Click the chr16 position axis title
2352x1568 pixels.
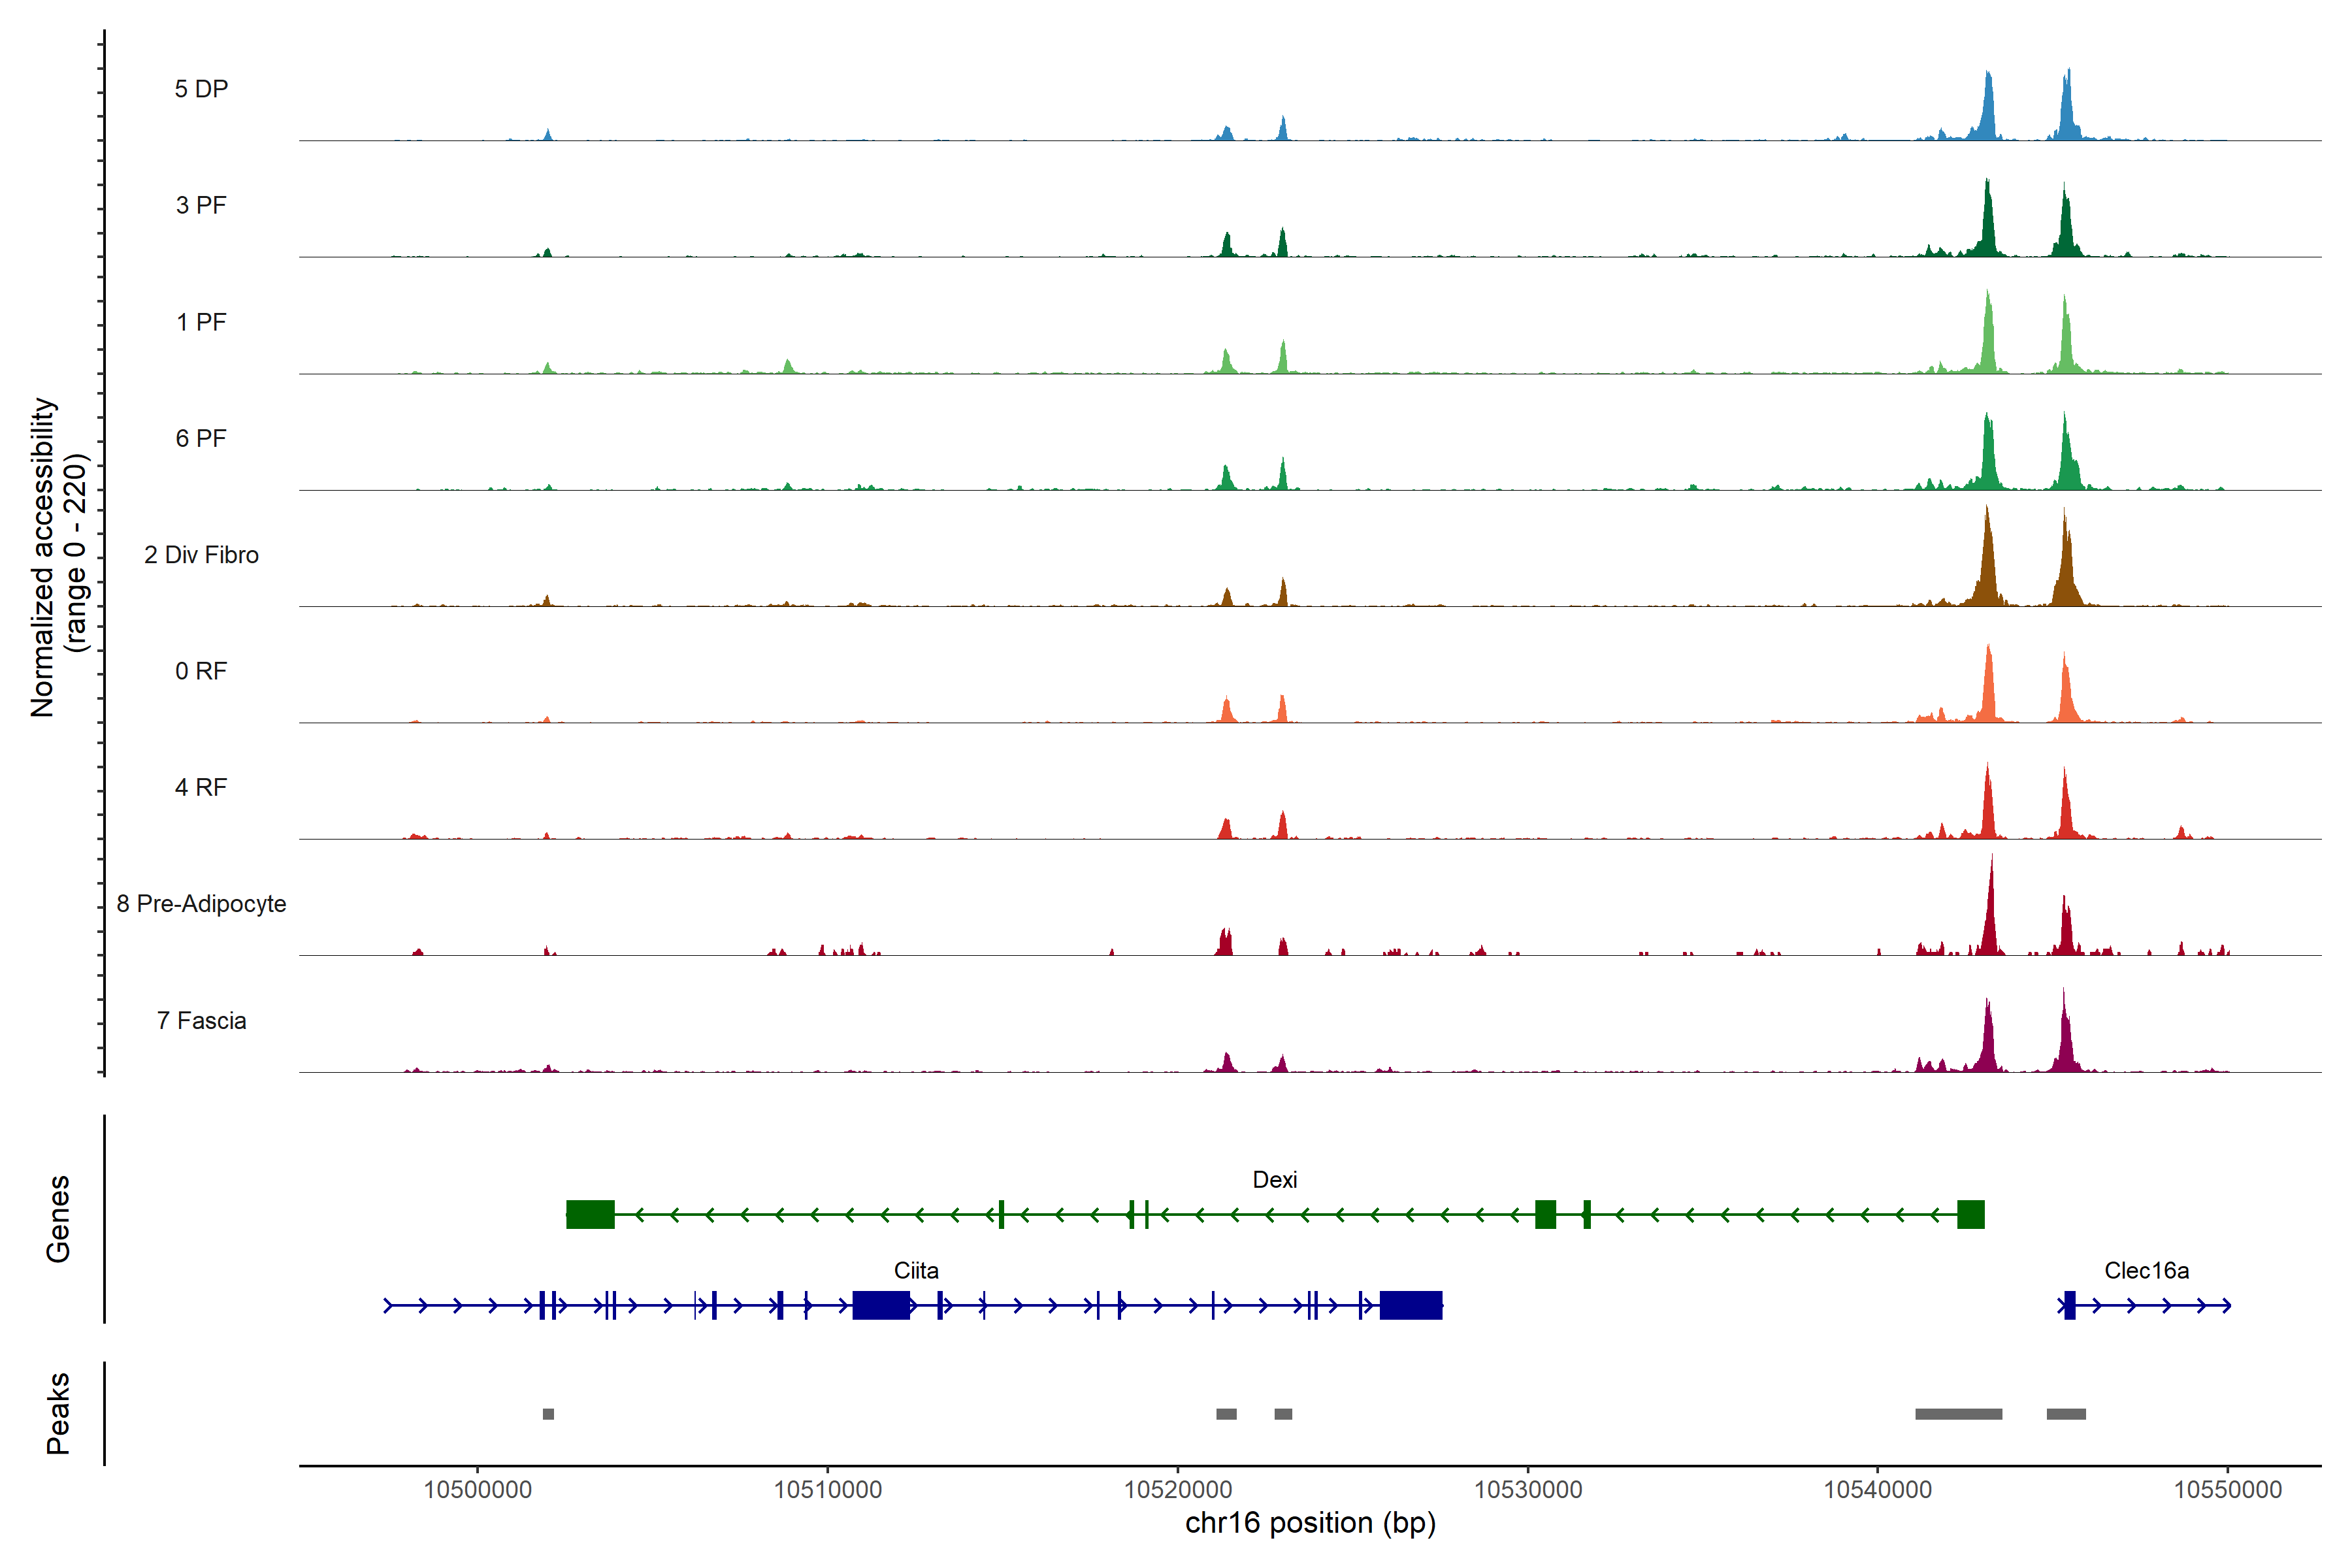click(1310, 1523)
